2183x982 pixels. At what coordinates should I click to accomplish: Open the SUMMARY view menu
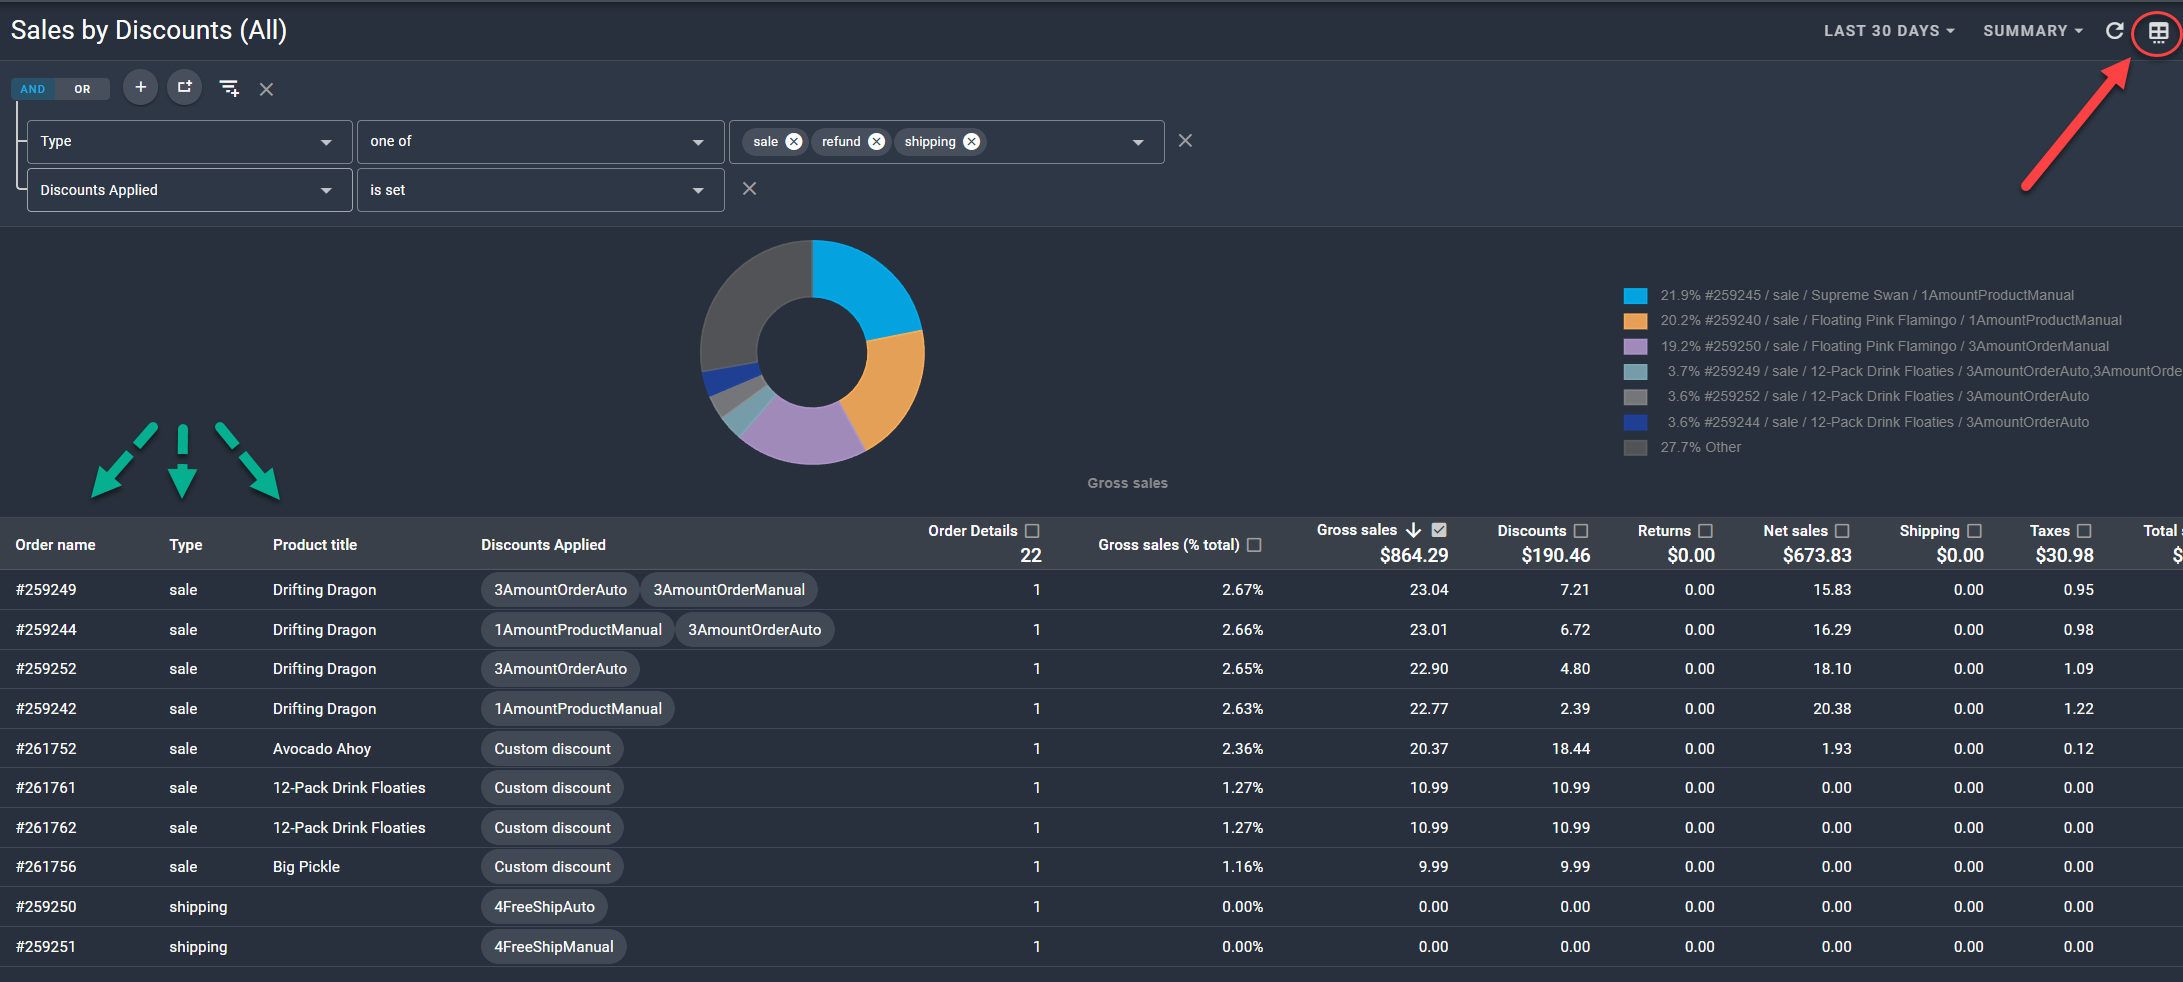pyautogui.click(x=2032, y=31)
